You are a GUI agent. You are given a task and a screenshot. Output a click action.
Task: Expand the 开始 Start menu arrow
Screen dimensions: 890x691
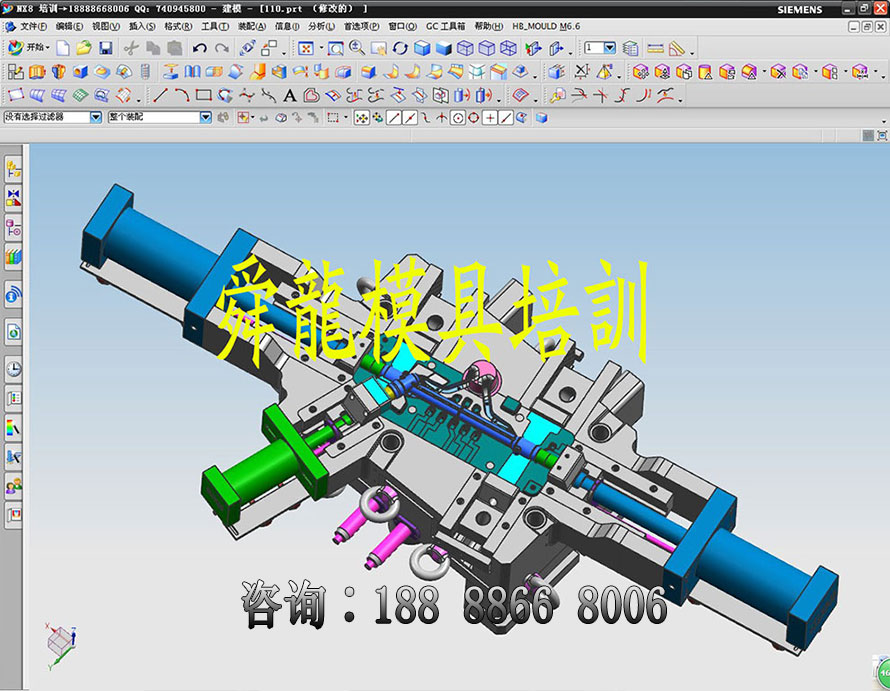tap(48, 48)
